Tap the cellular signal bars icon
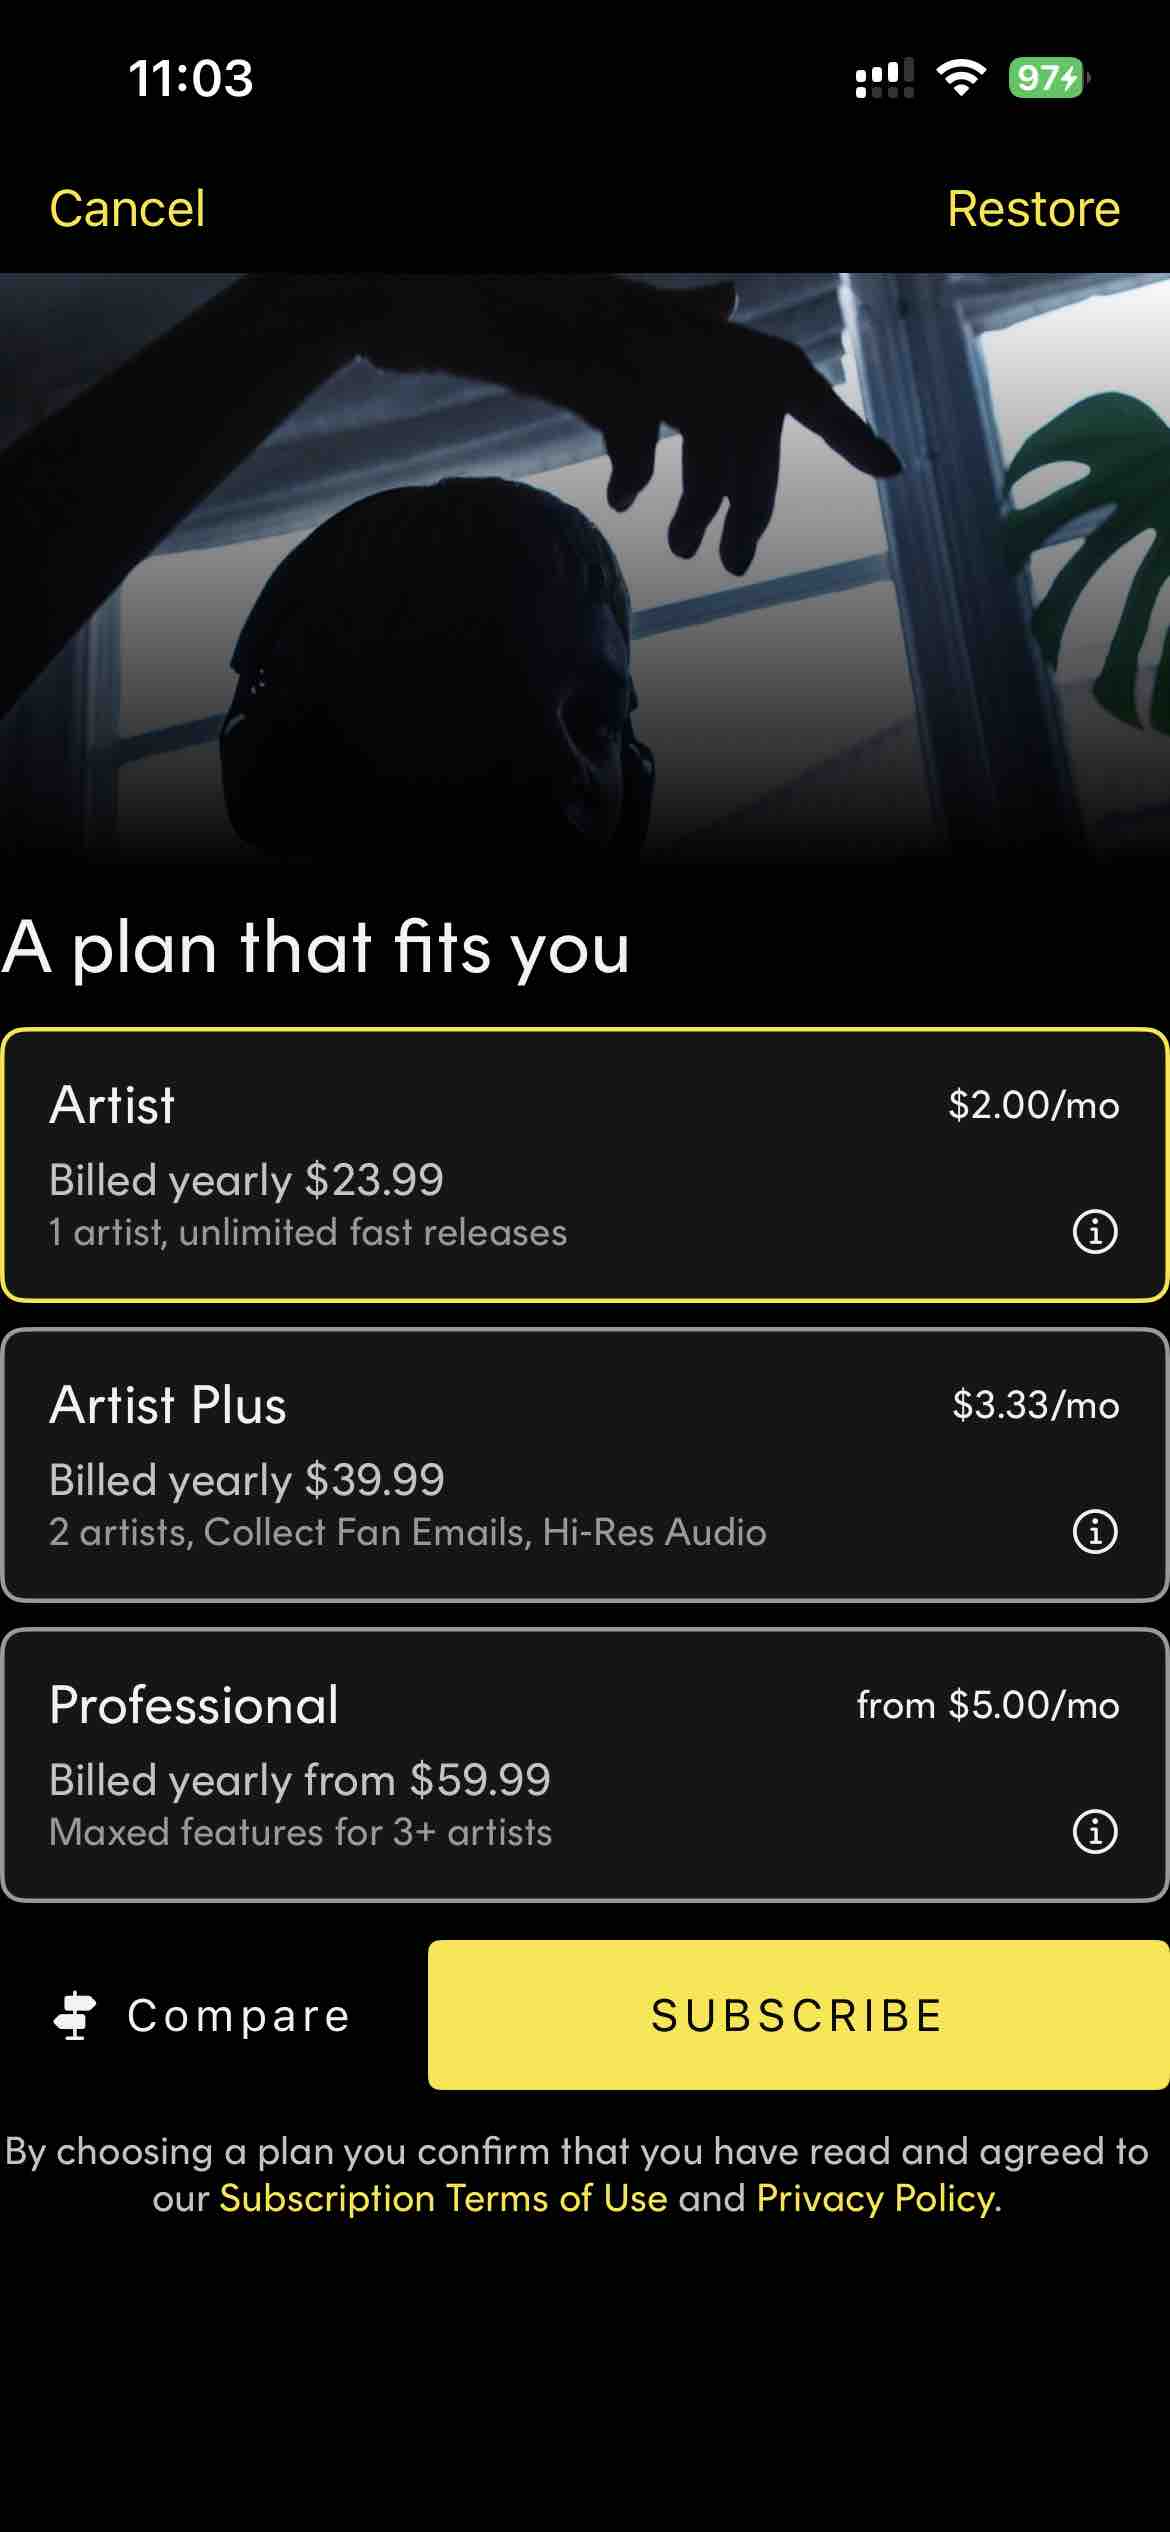 pyautogui.click(x=884, y=78)
